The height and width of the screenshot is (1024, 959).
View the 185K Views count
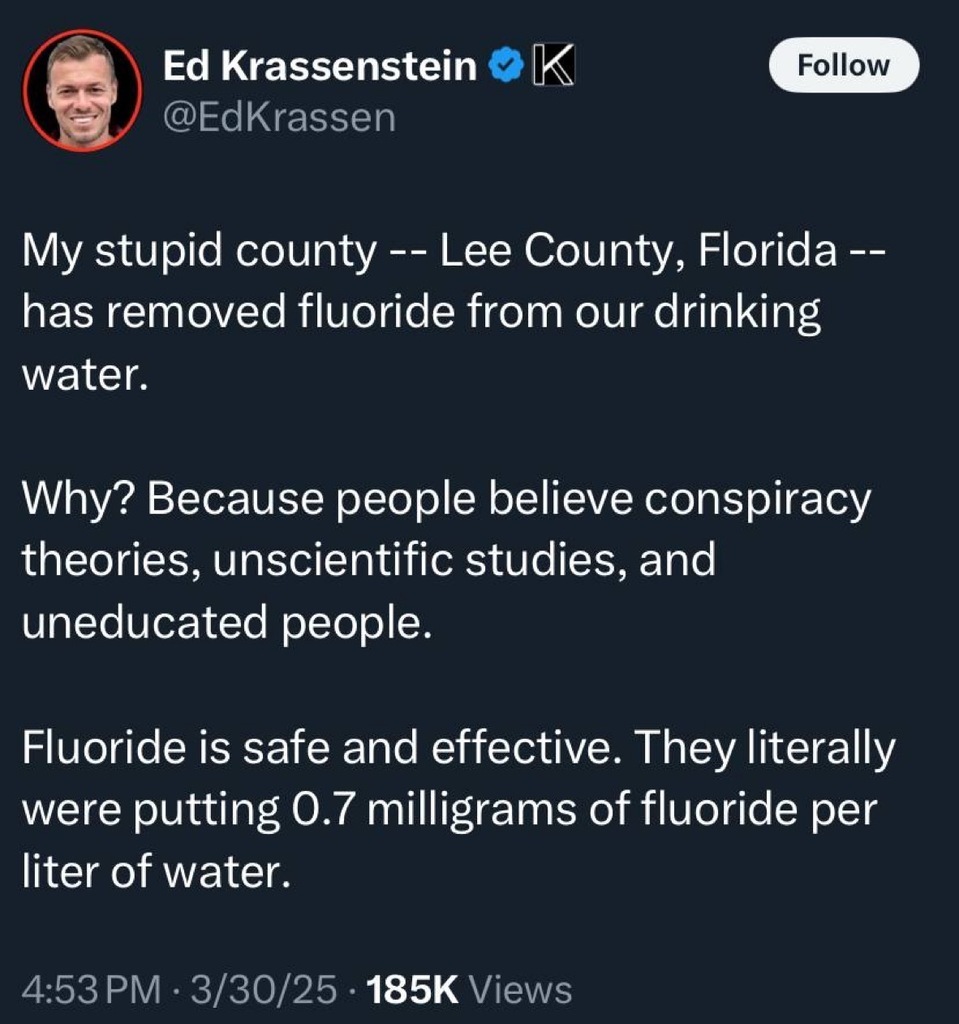point(470,990)
